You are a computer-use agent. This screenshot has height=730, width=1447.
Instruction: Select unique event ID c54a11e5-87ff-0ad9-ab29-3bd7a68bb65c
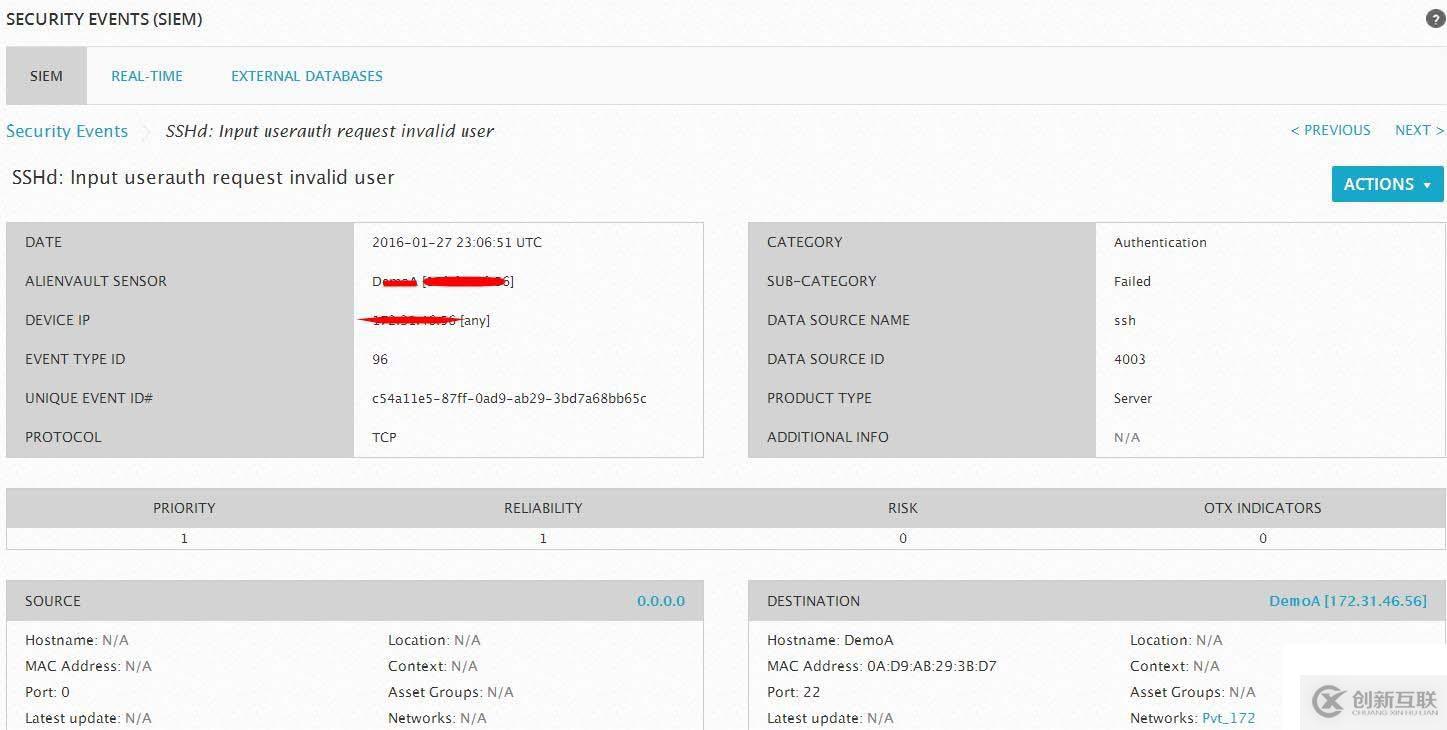pyautogui.click(x=509, y=398)
